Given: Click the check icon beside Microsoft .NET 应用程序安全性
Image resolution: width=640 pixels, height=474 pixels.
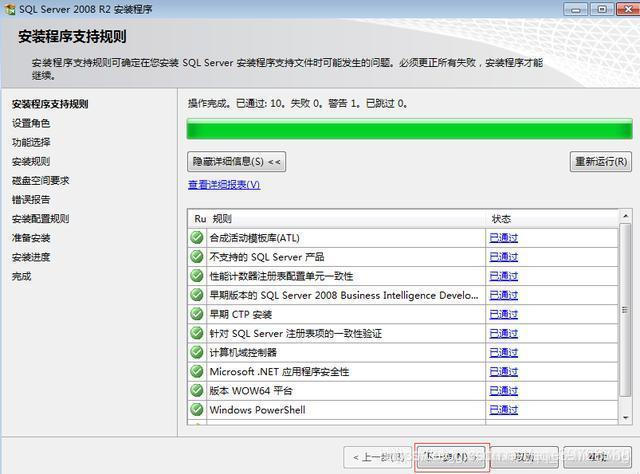Looking at the screenshot, I should tap(197, 371).
